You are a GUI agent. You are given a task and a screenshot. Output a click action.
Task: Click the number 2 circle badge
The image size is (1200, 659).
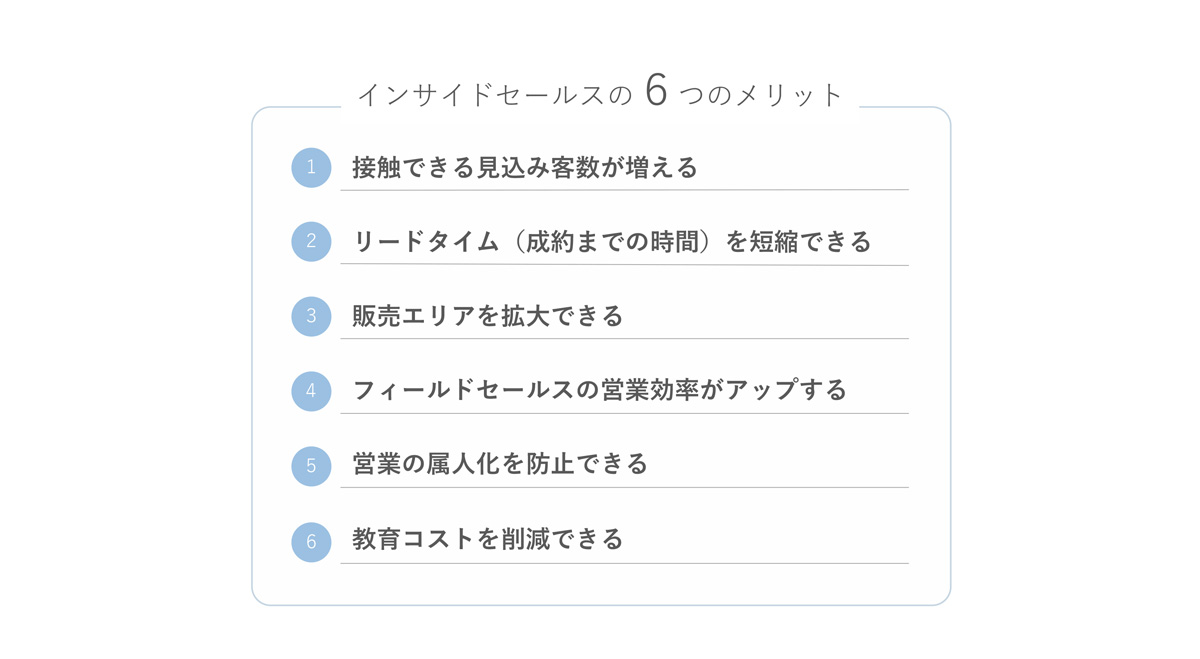[311, 241]
